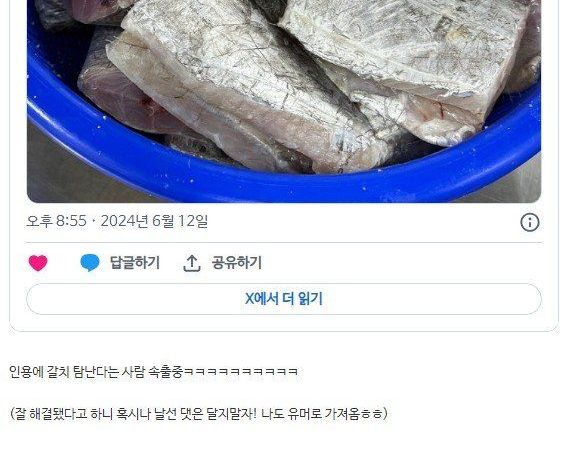
Task: Open the circled info icon beside the date
Action: [x=530, y=222]
